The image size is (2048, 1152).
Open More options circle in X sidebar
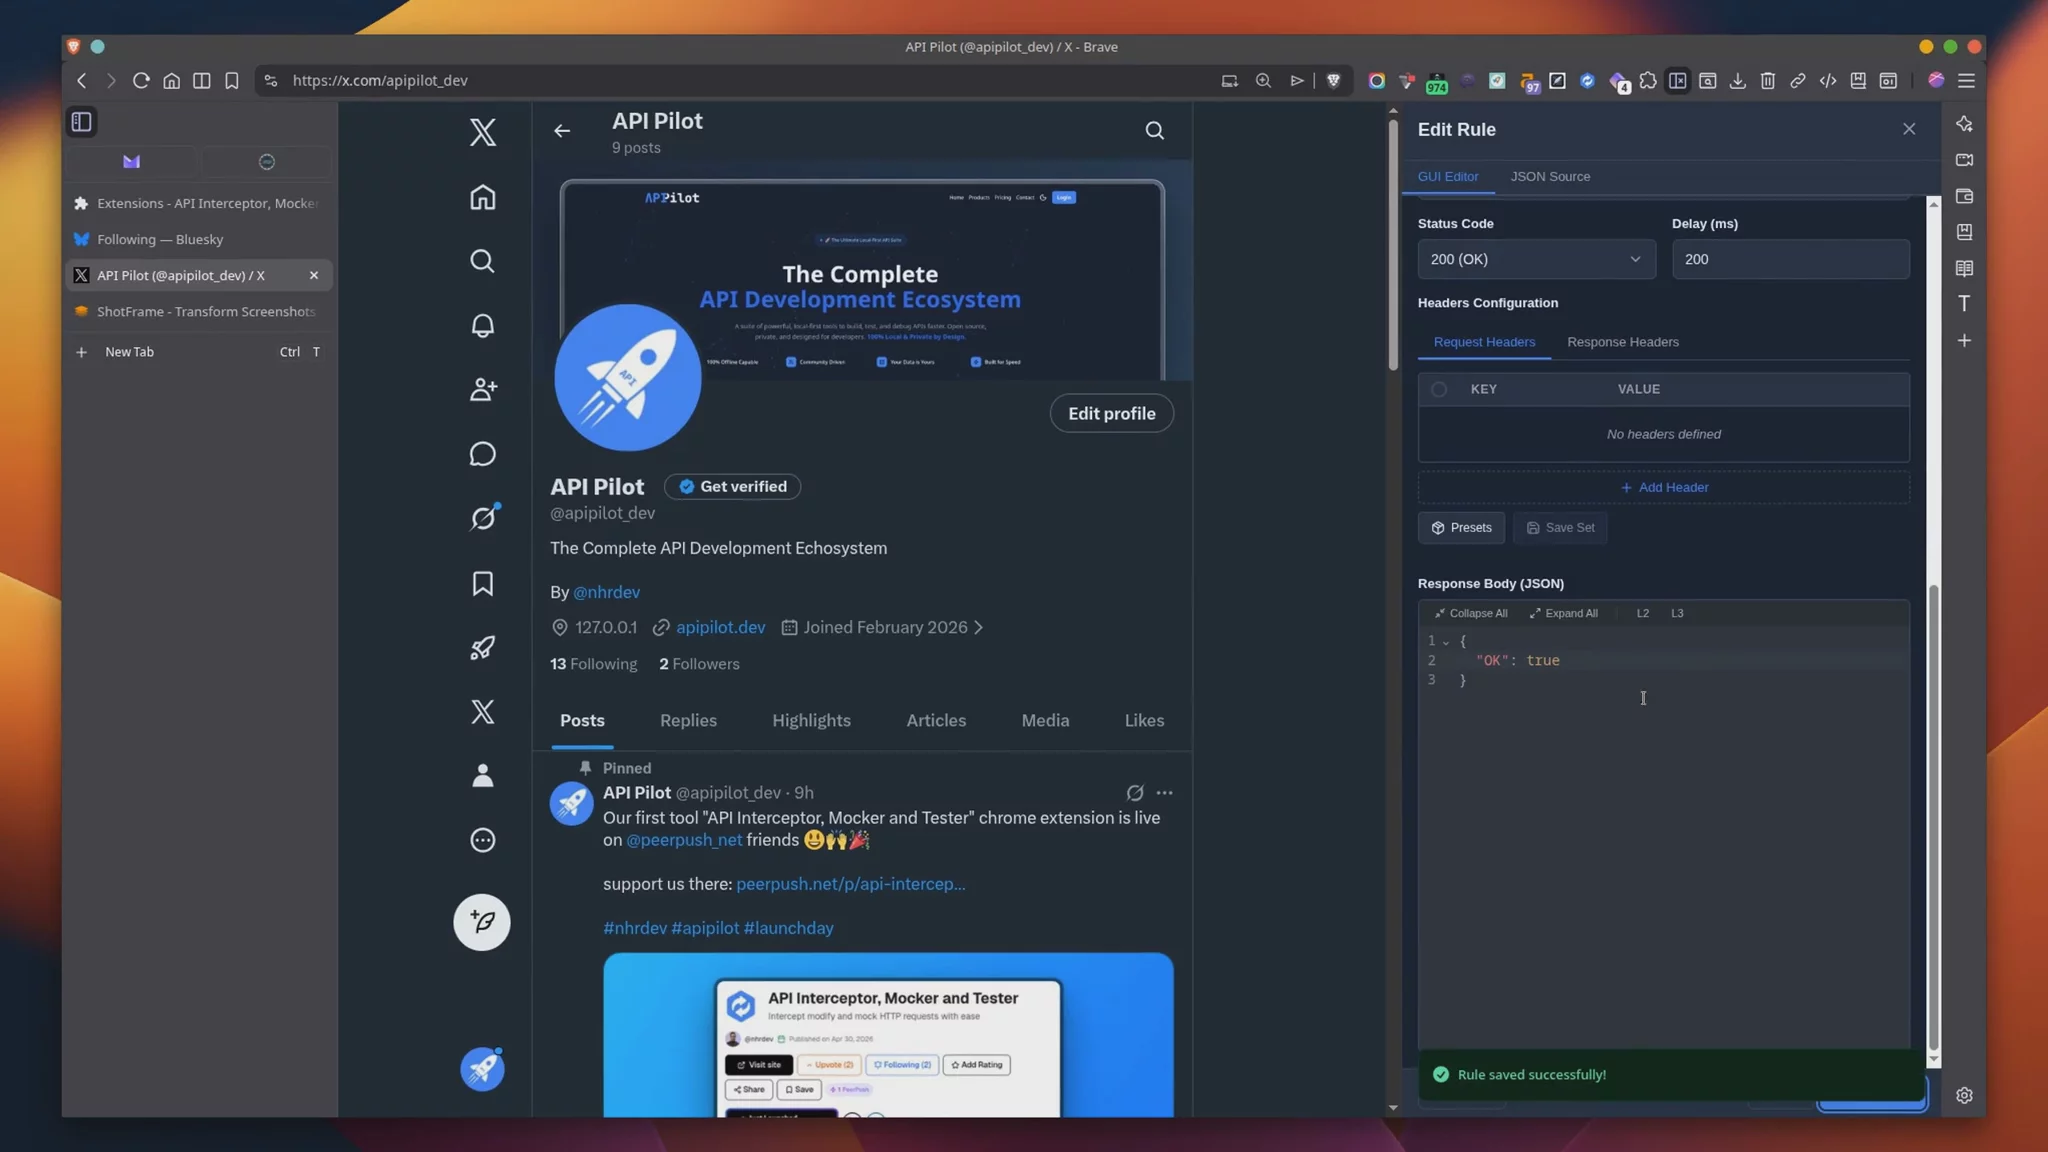point(482,840)
